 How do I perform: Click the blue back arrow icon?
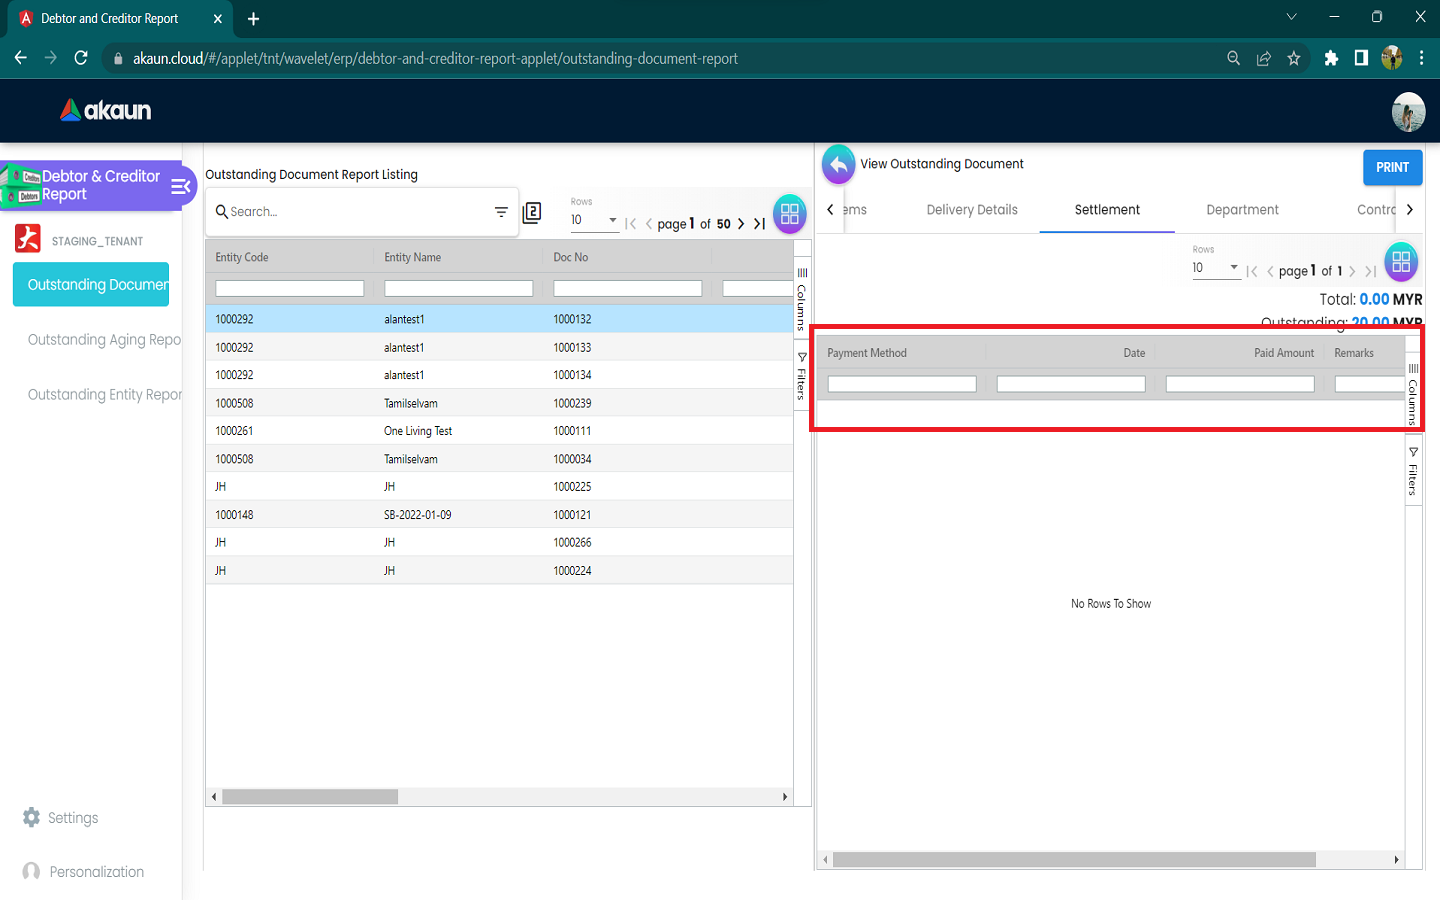pos(839,165)
